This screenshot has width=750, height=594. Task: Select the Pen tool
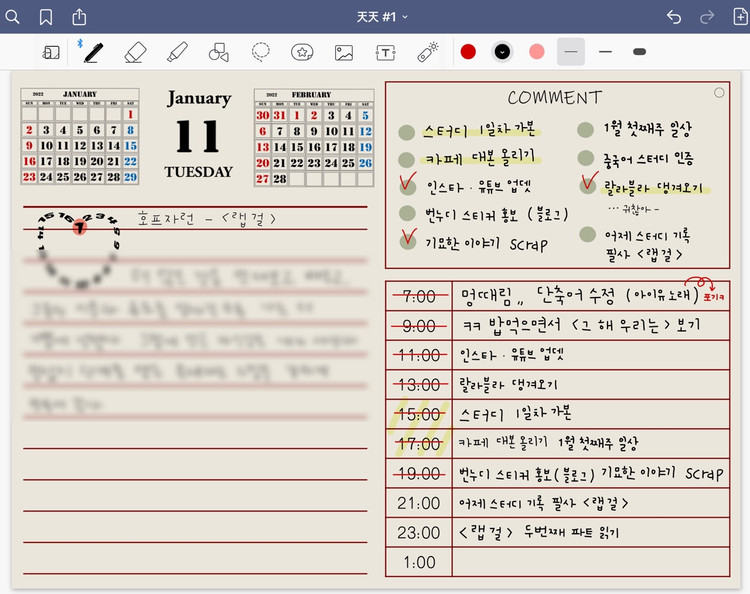pyautogui.click(x=94, y=52)
